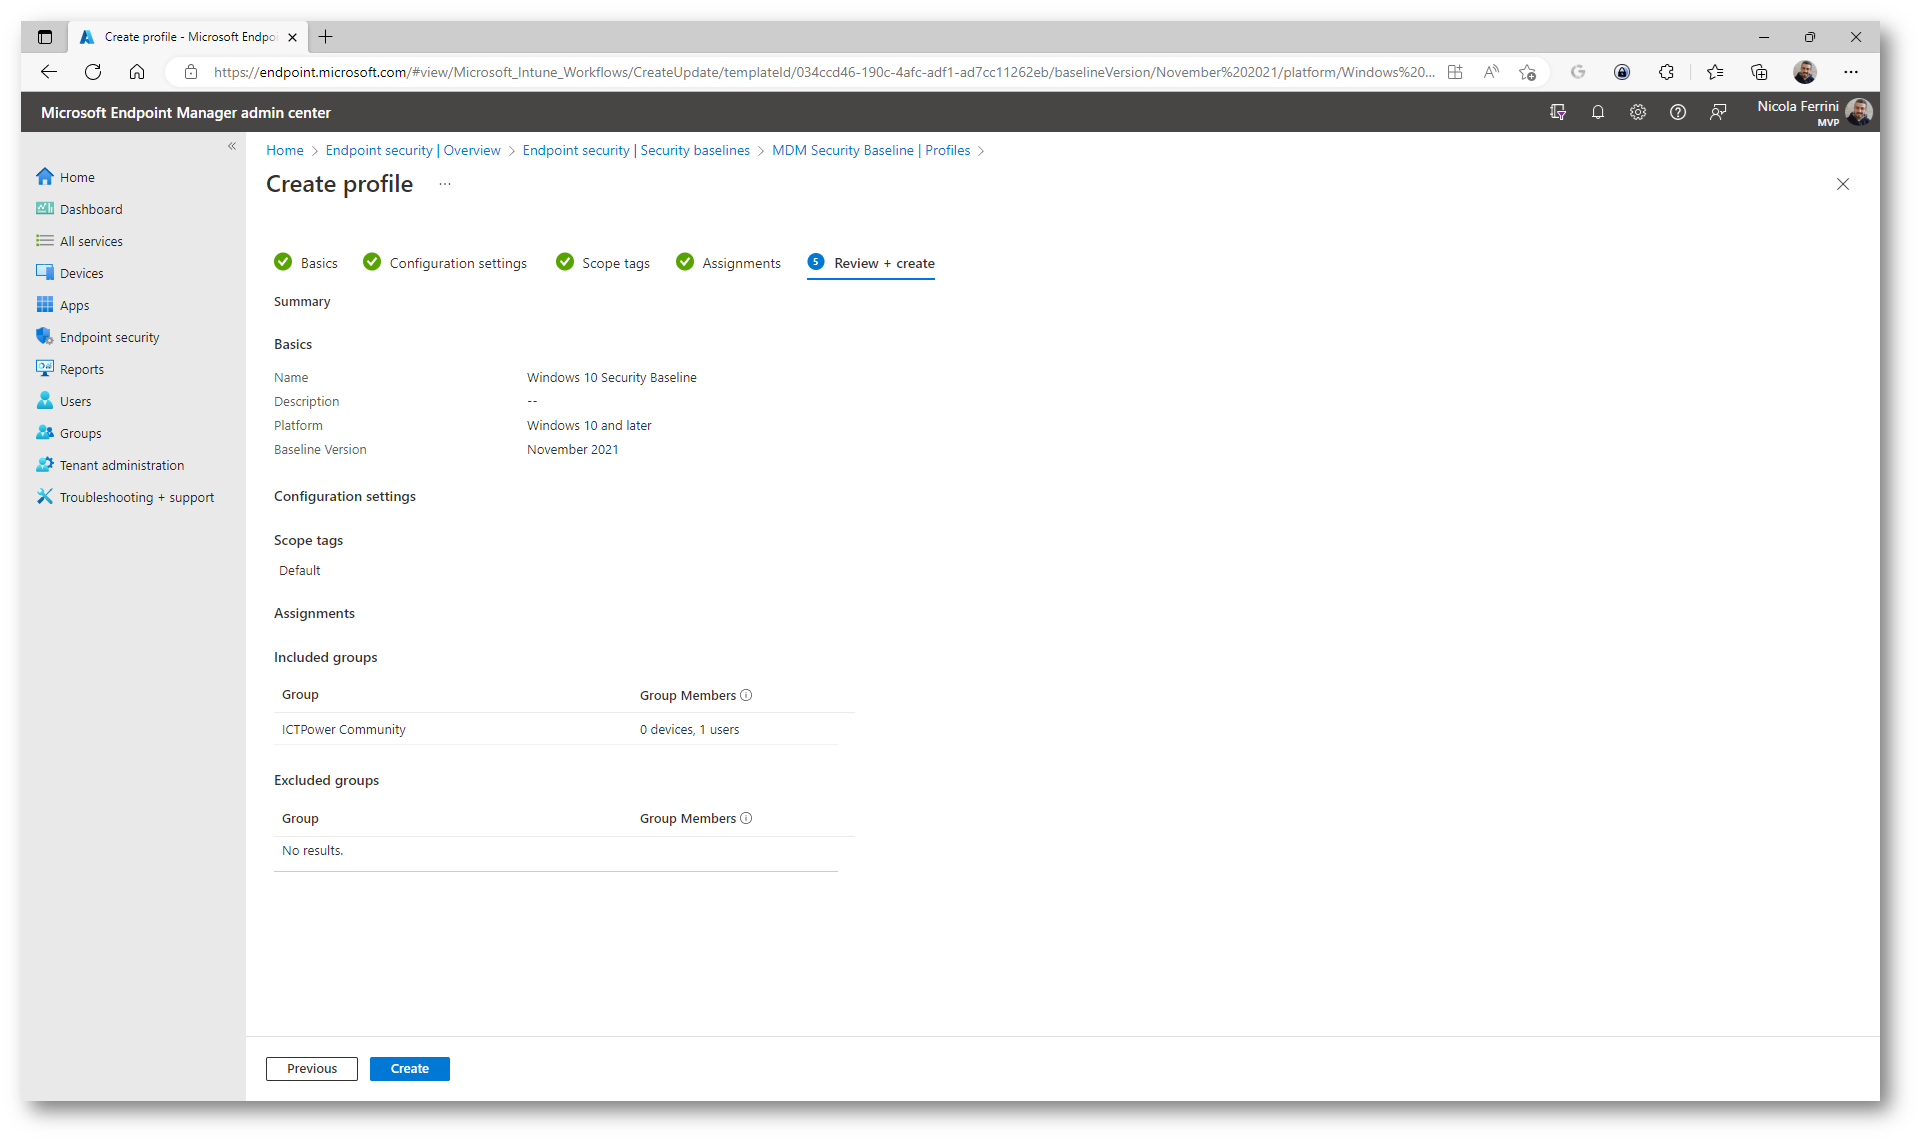Screen dimensions: 1922x1143
Task: Open the notifications bell
Action: pyautogui.click(x=1598, y=112)
